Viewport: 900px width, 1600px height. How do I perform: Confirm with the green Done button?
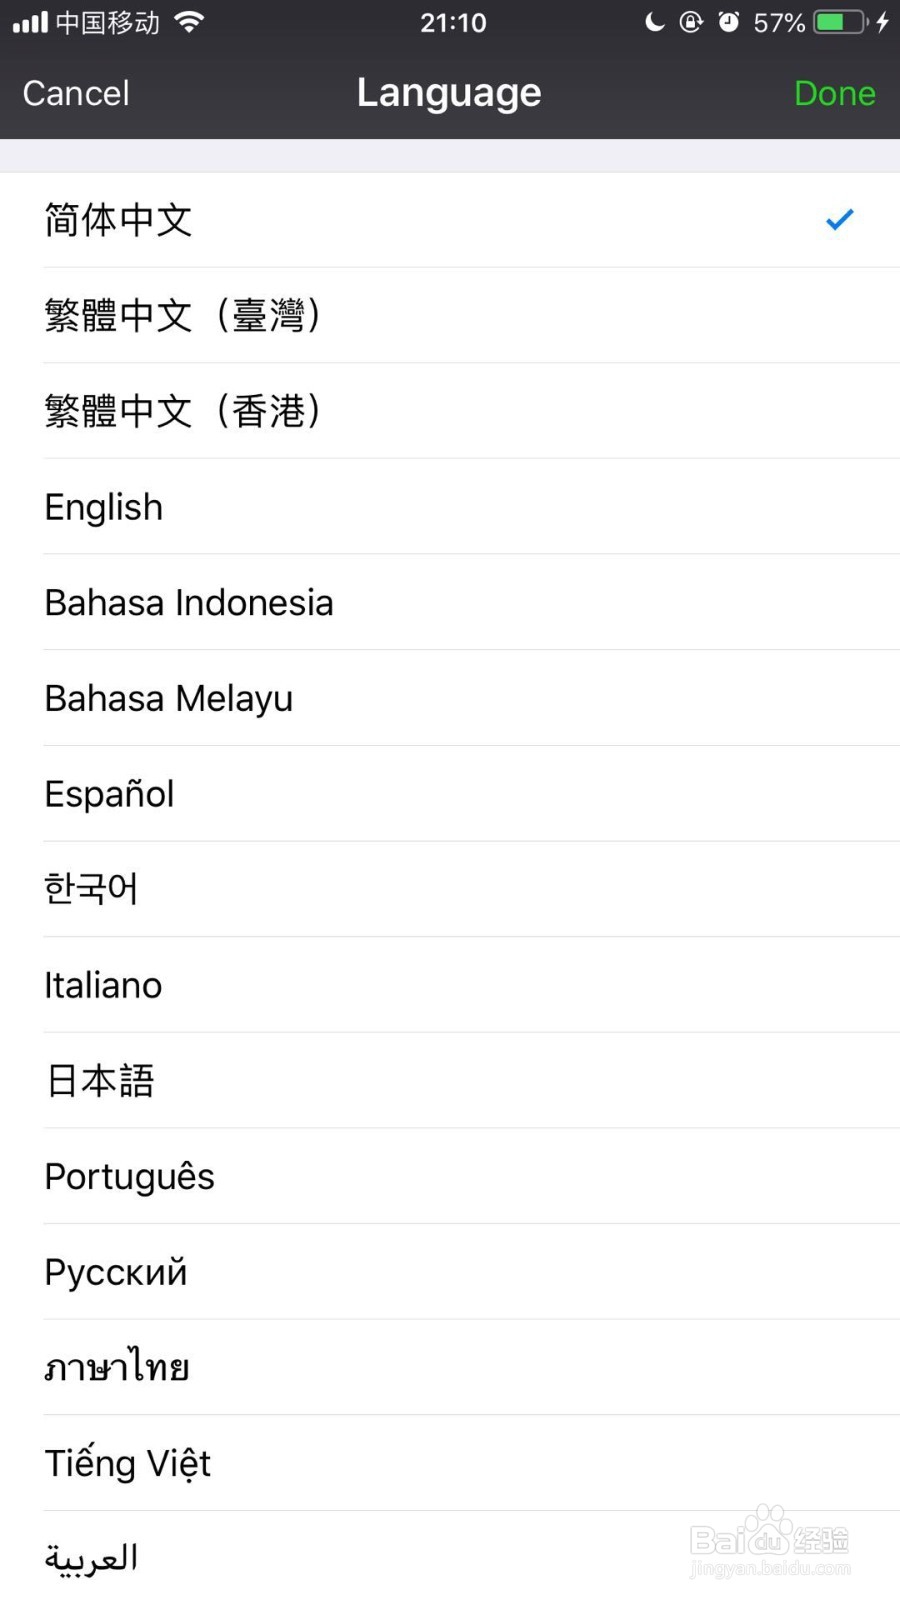click(x=835, y=93)
